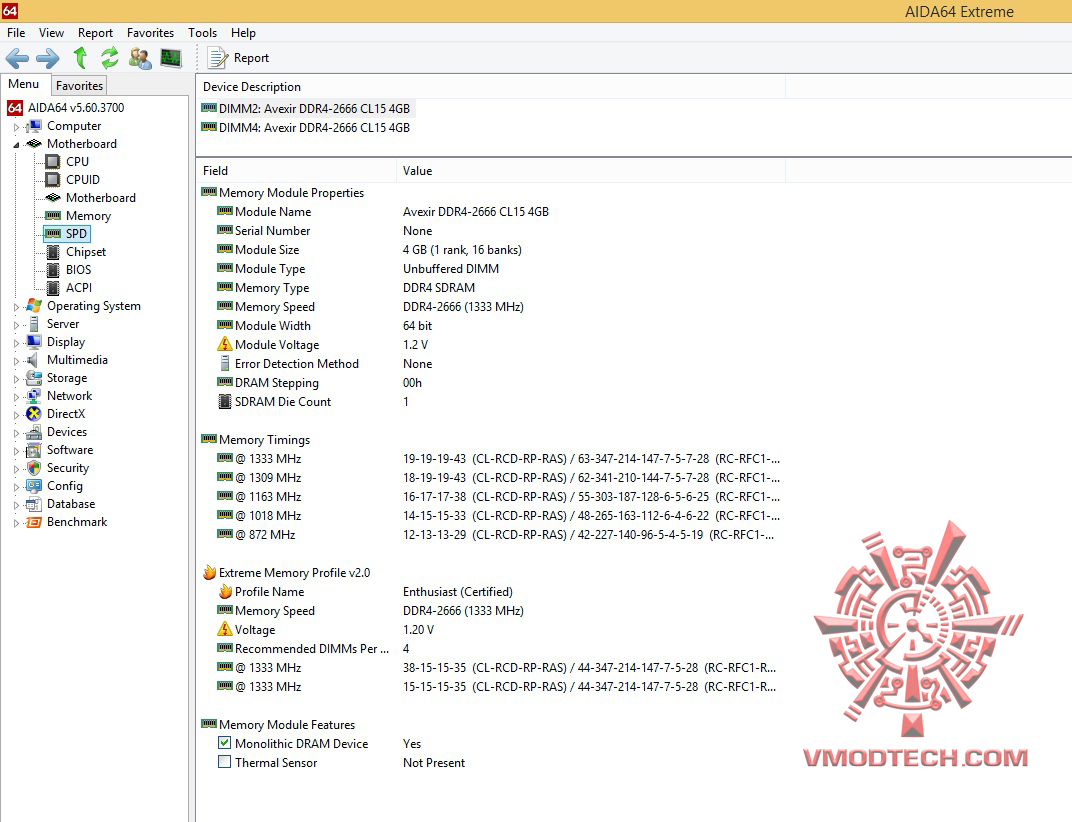Open the Favorites menu
This screenshot has width=1072, height=822.
(150, 33)
